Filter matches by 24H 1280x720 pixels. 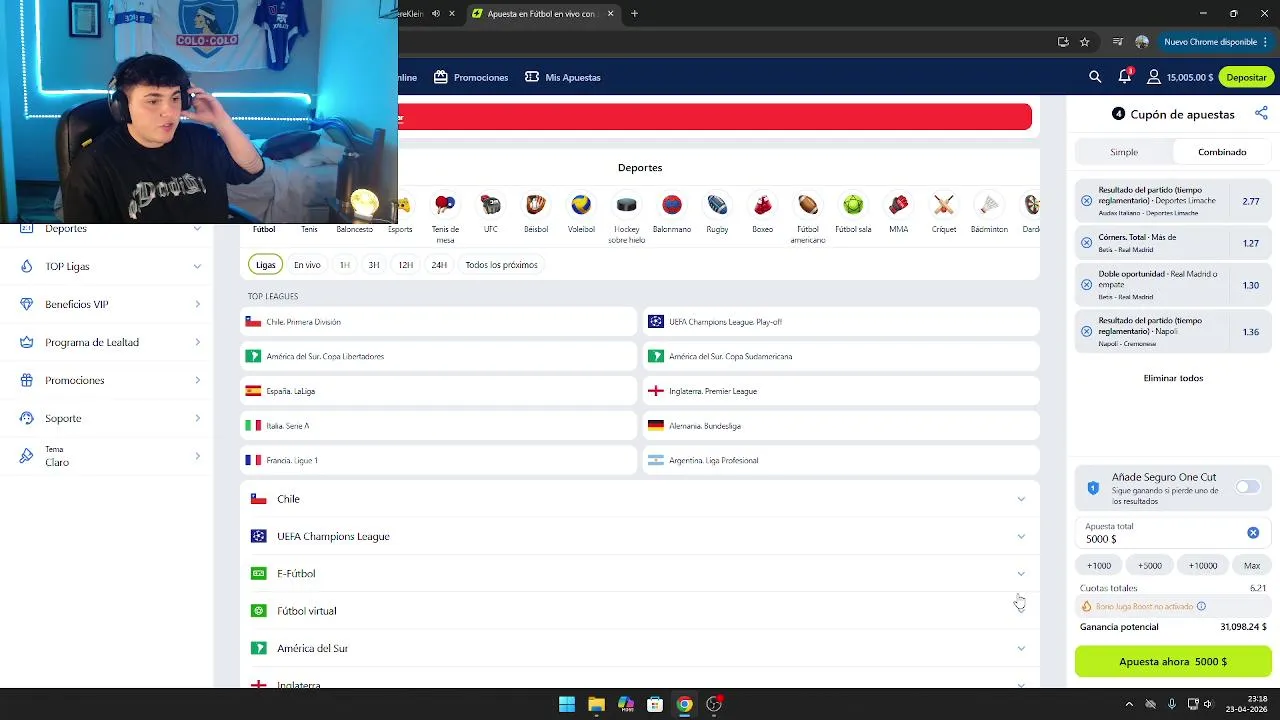click(x=439, y=265)
